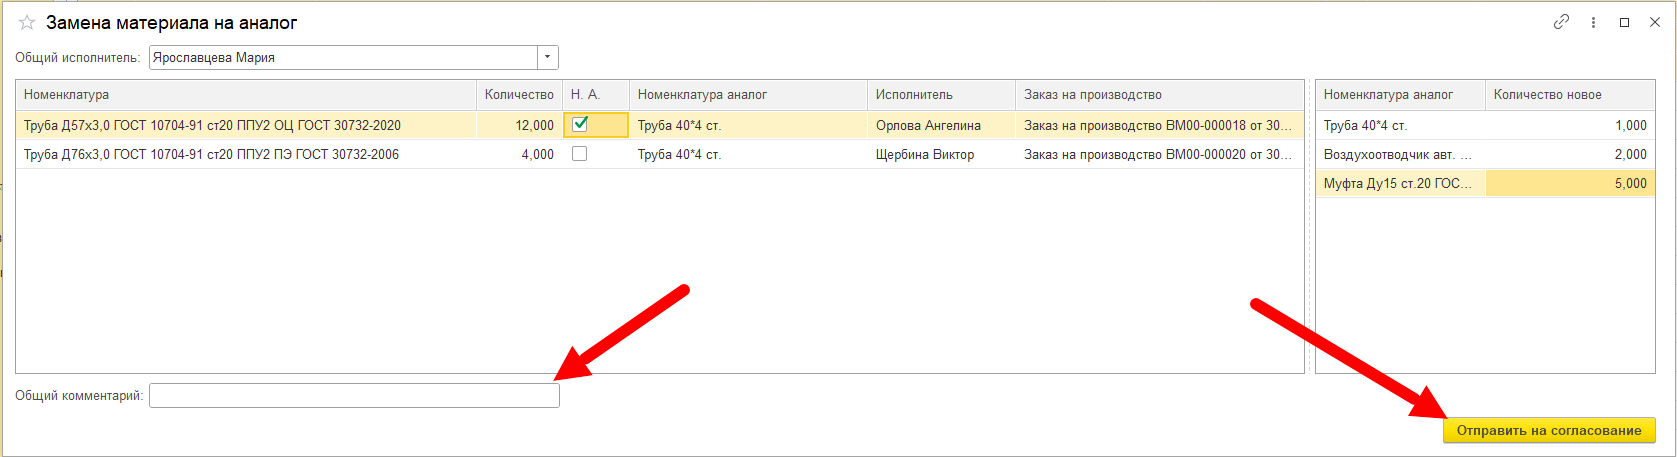Click analog Труба 40*4 ст. in Орлова row

point(748,125)
